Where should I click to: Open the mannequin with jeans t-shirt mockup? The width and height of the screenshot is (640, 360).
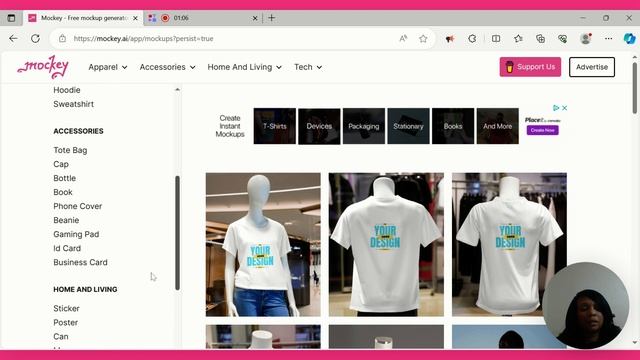pos(263,244)
